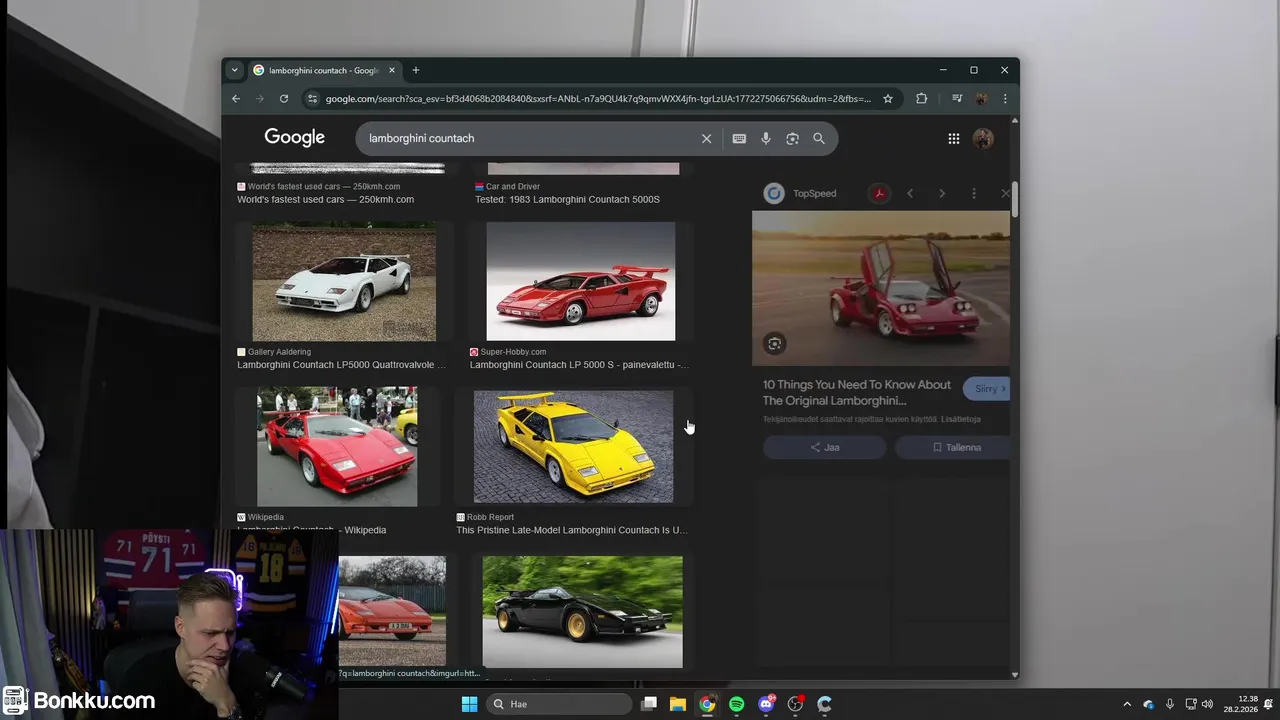The height and width of the screenshot is (720, 1280).
Task: Search by image with Google Lens icon
Action: tap(792, 139)
